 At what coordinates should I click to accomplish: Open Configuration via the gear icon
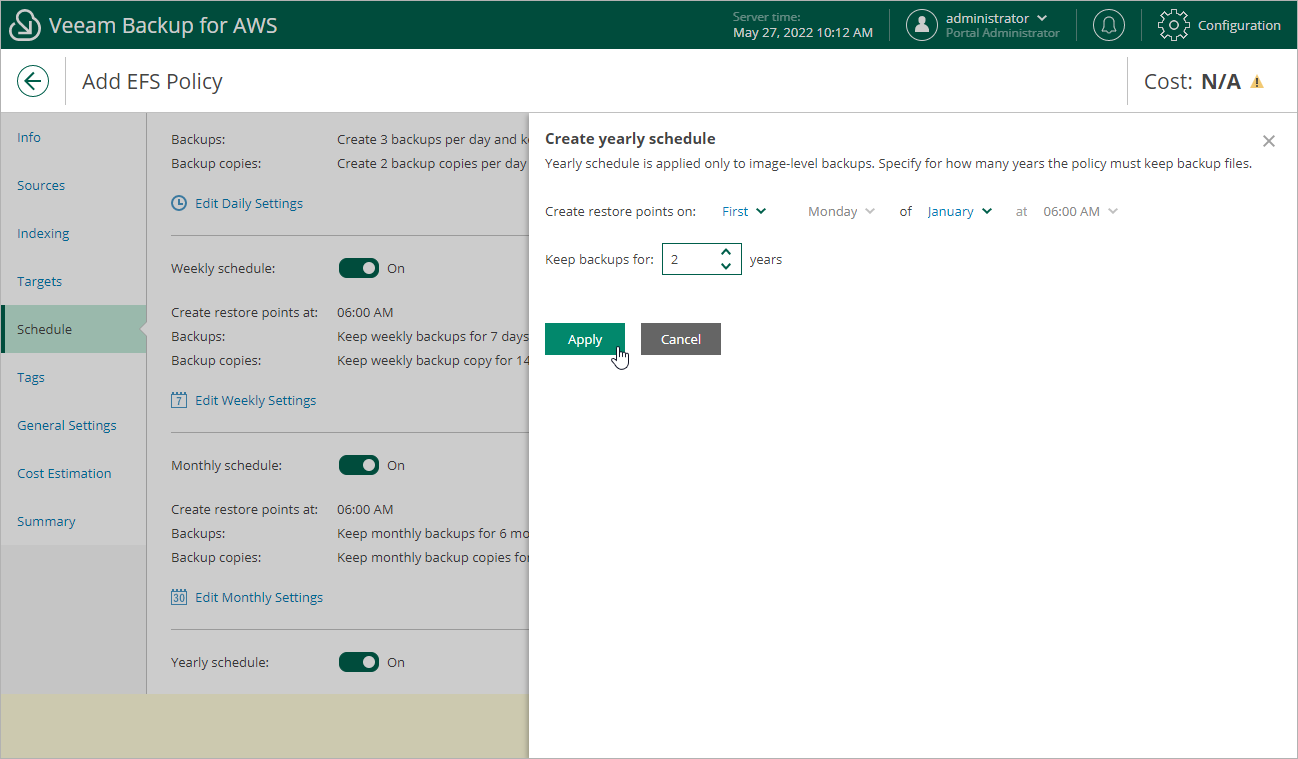pyautogui.click(x=1172, y=25)
